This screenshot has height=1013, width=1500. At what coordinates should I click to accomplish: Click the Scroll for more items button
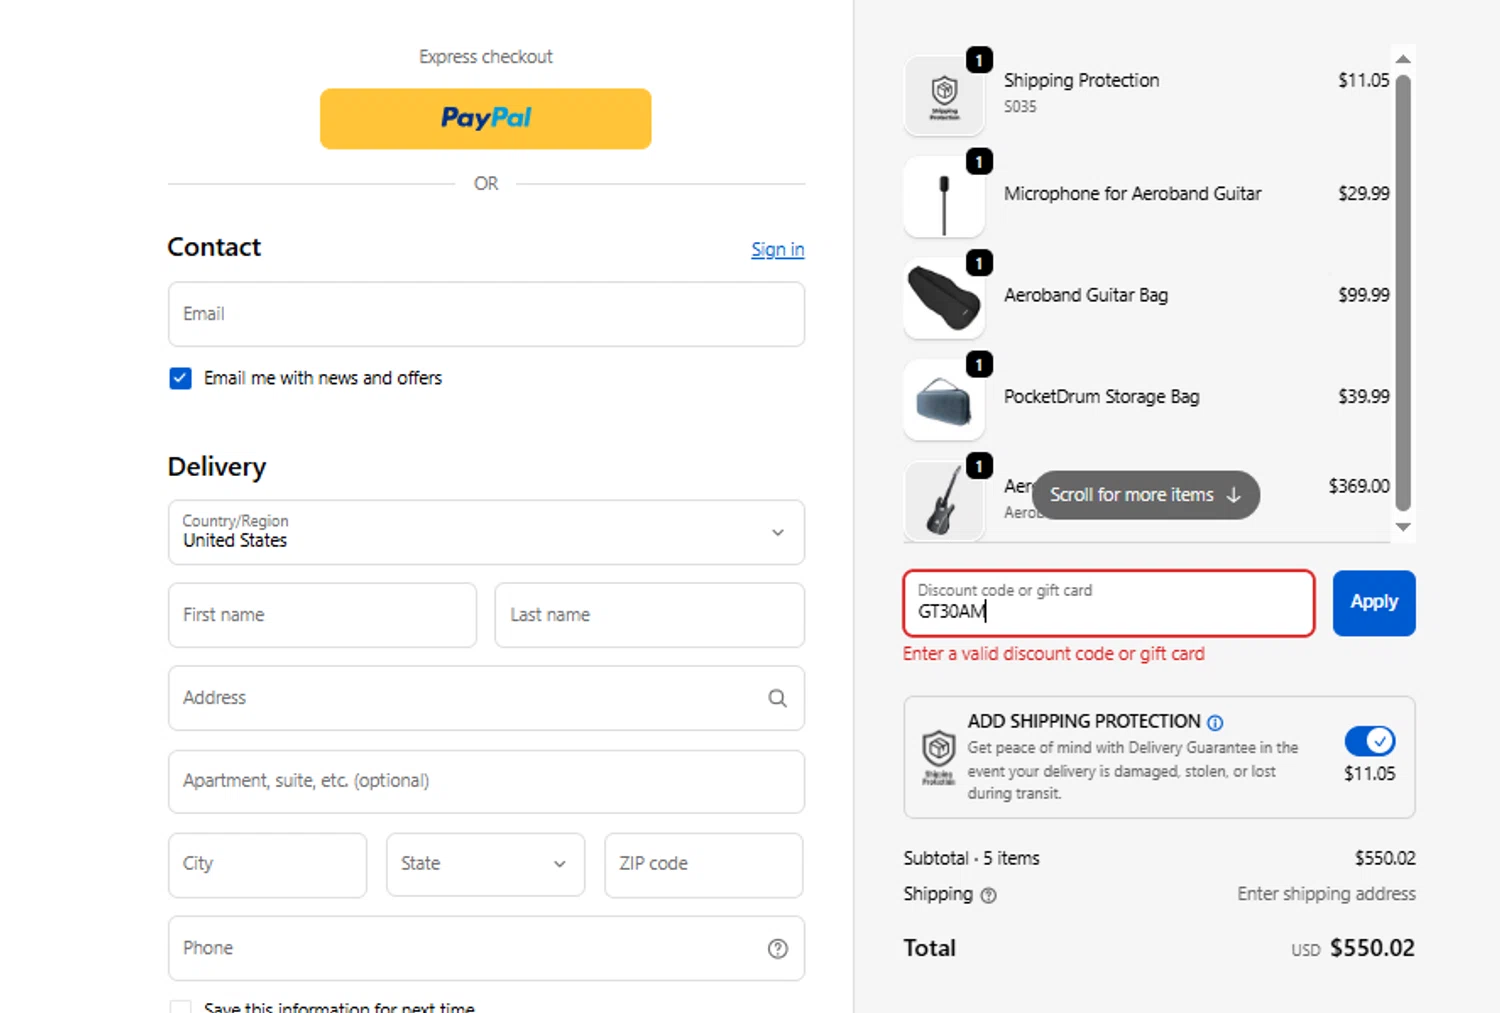pos(1145,495)
